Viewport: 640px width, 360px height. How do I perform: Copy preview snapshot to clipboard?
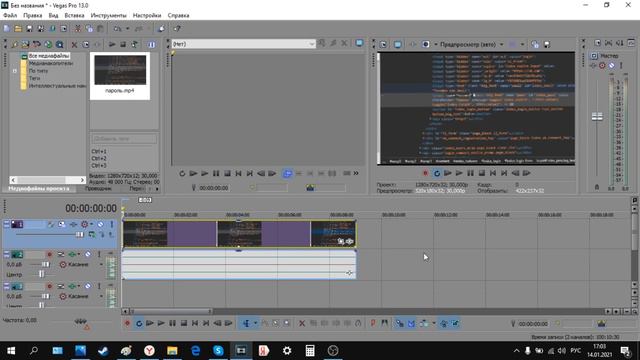(x=535, y=44)
